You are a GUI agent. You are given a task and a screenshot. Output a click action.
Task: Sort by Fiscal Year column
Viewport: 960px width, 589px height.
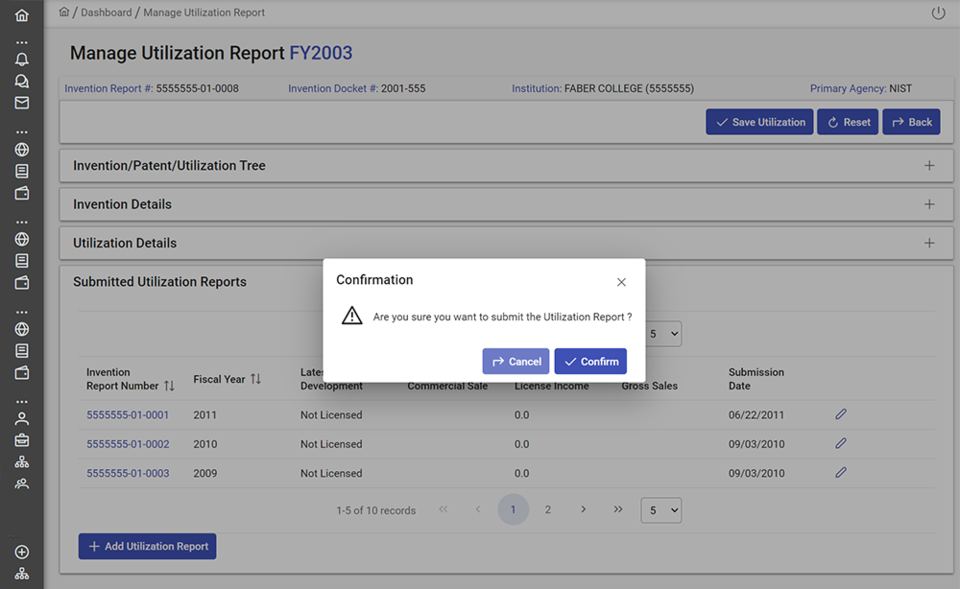pos(256,379)
